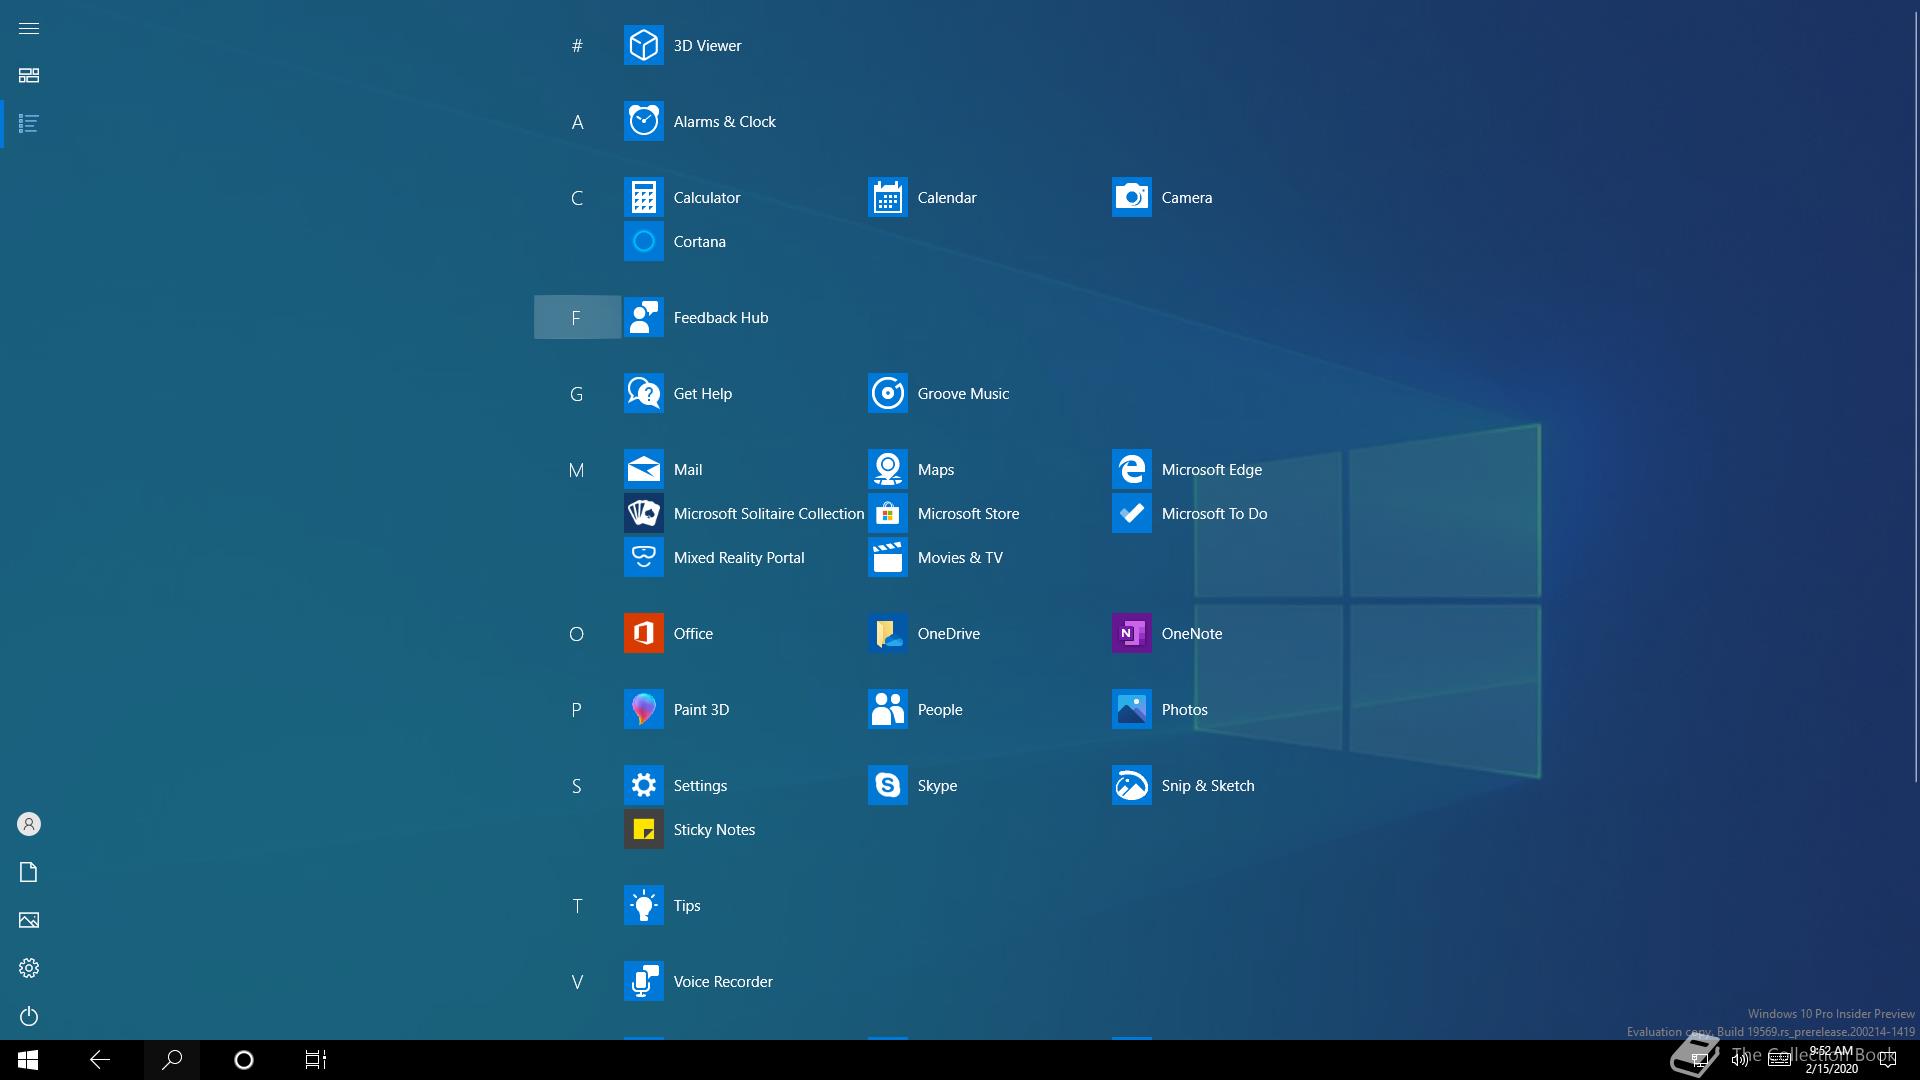This screenshot has height=1080, width=1920.
Task: Launch Alarms & Clock icon
Action: click(643, 121)
